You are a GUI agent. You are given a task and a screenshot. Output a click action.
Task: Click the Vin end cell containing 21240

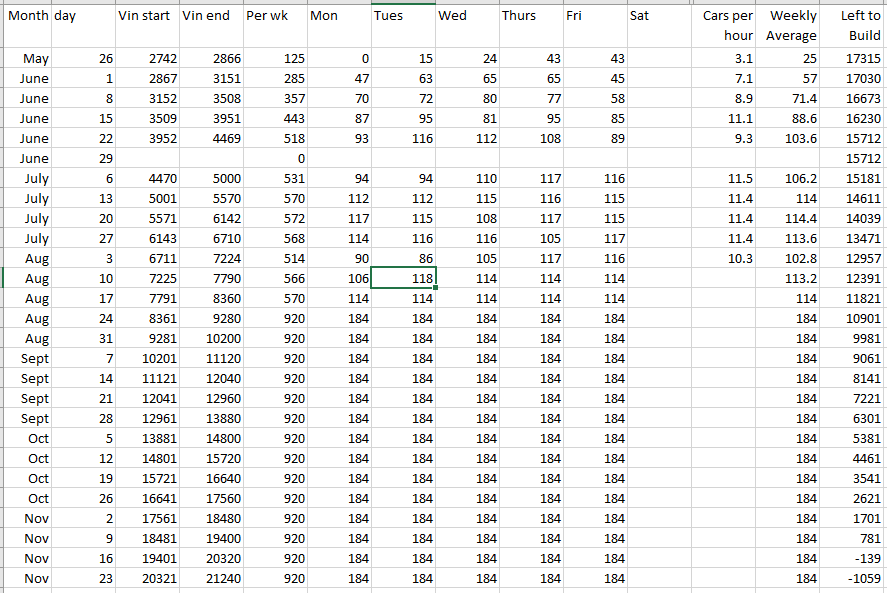(x=211, y=578)
